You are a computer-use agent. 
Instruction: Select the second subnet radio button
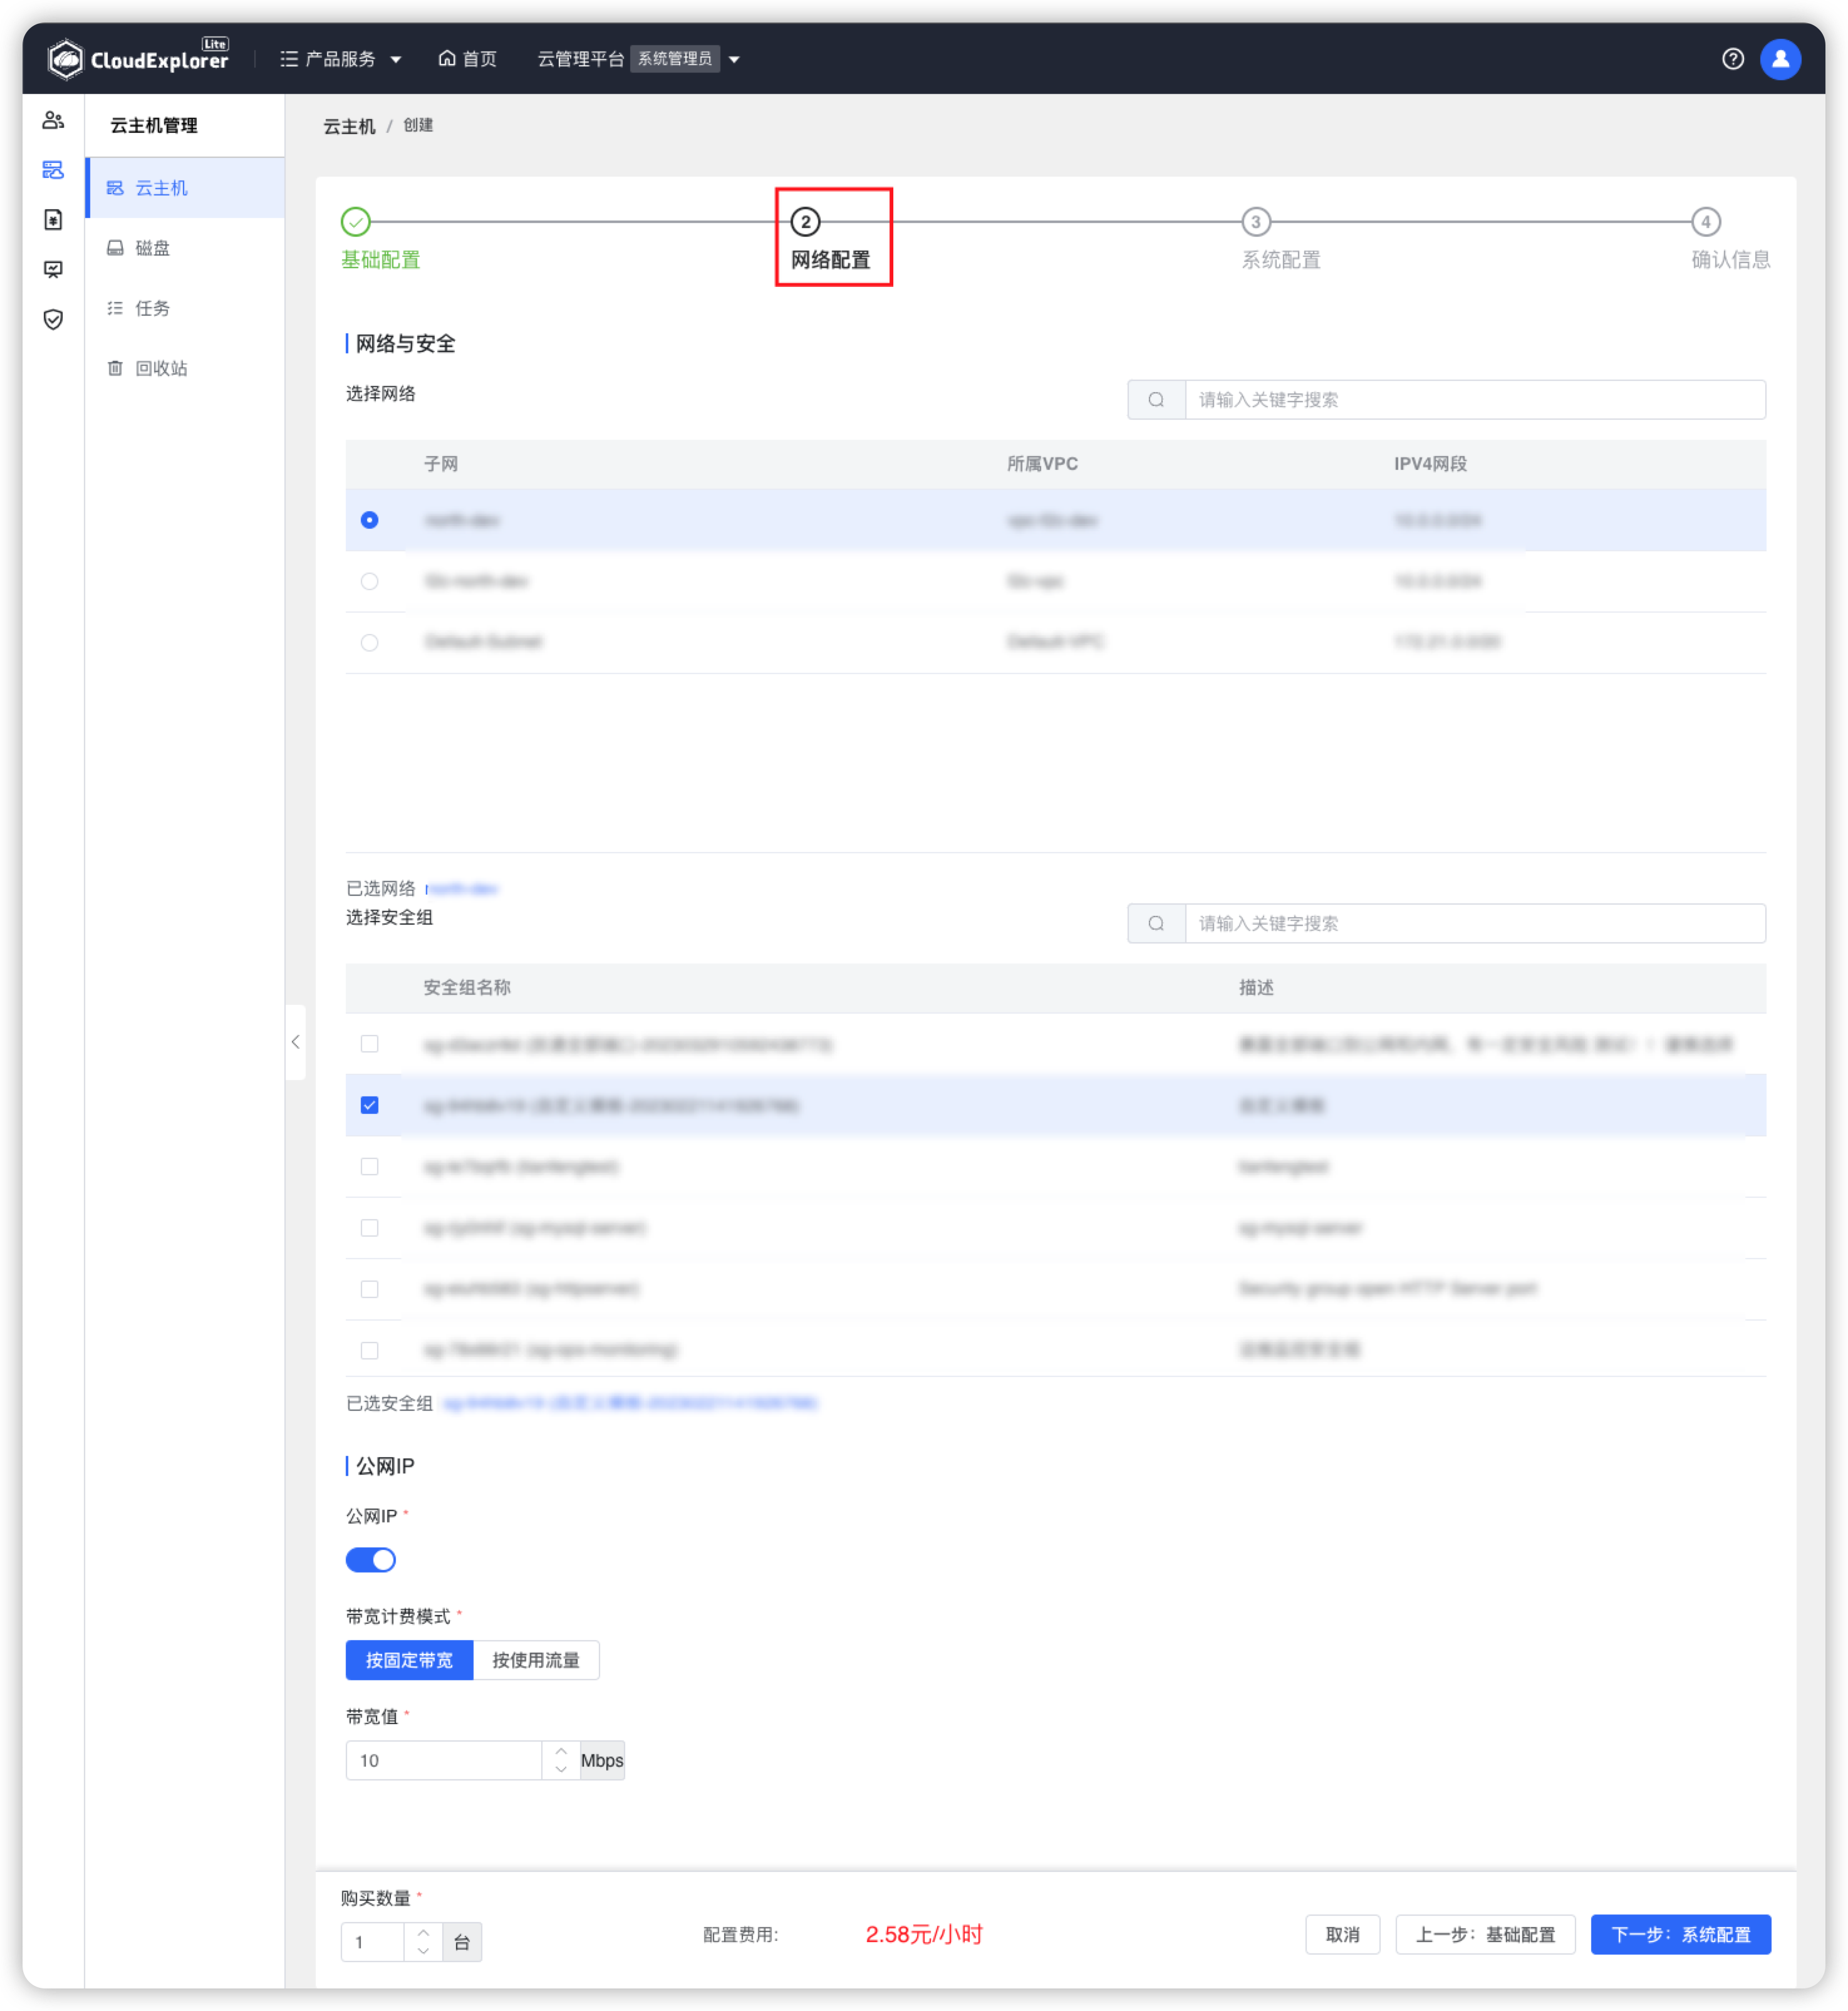[x=369, y=581]
